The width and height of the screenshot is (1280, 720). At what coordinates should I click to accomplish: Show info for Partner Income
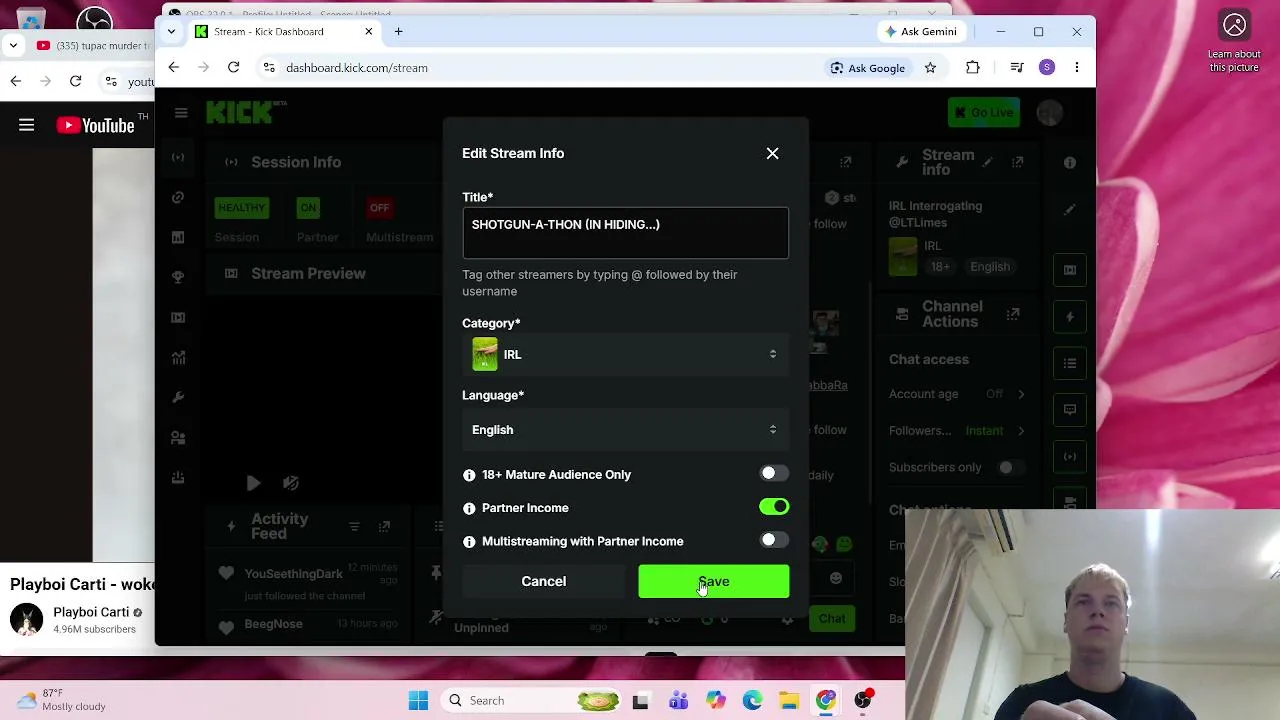point(469,508)
